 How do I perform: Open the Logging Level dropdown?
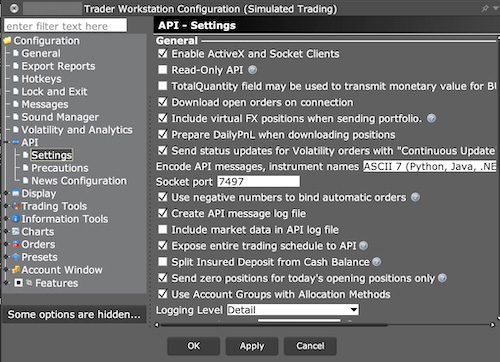tap(293, 310)
